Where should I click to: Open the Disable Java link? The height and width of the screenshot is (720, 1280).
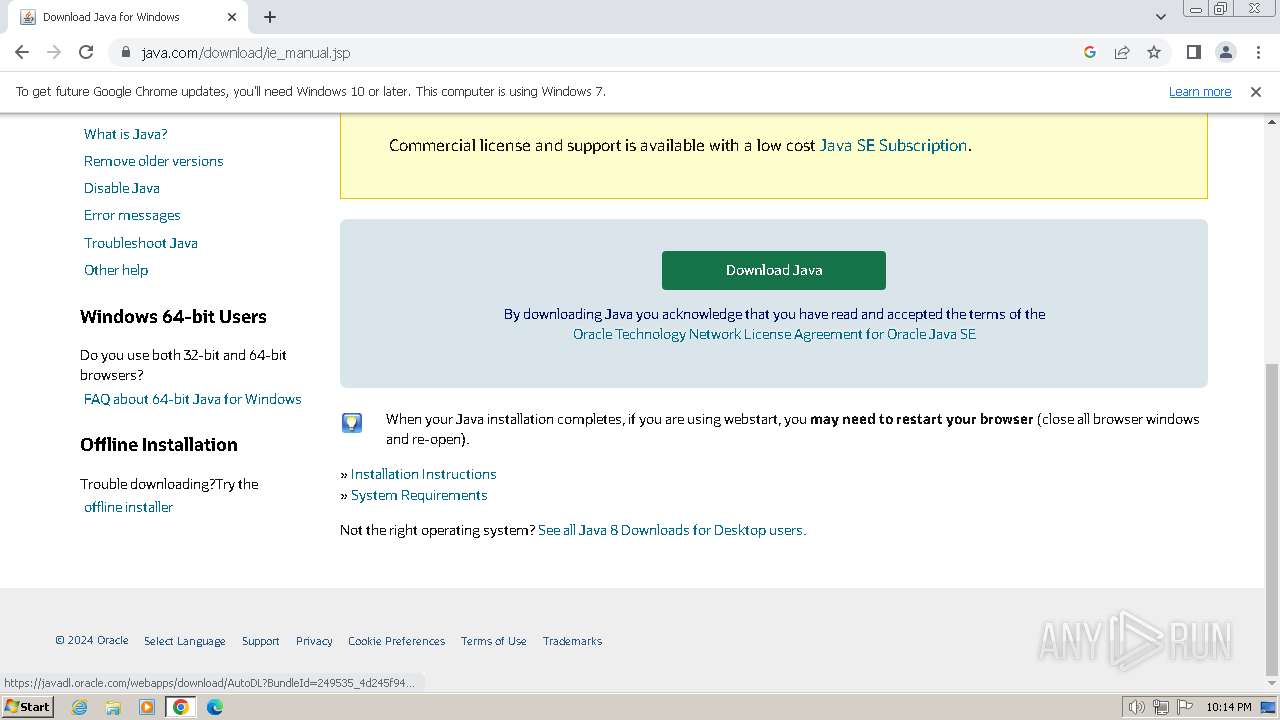click(122, 188)
